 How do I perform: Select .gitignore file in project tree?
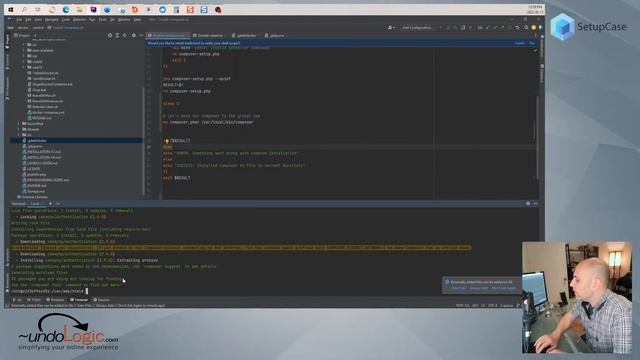pos(32,146)
